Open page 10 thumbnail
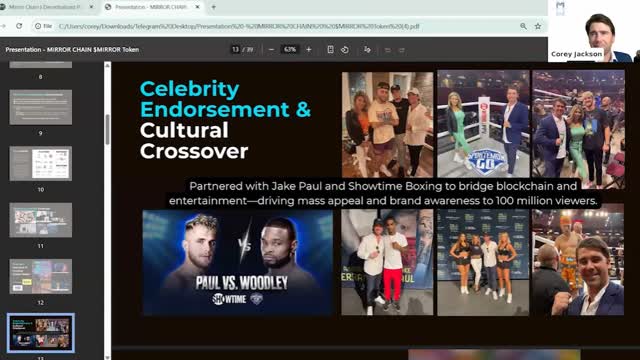The height and width of the screenshot is (360, 640). 40,163
